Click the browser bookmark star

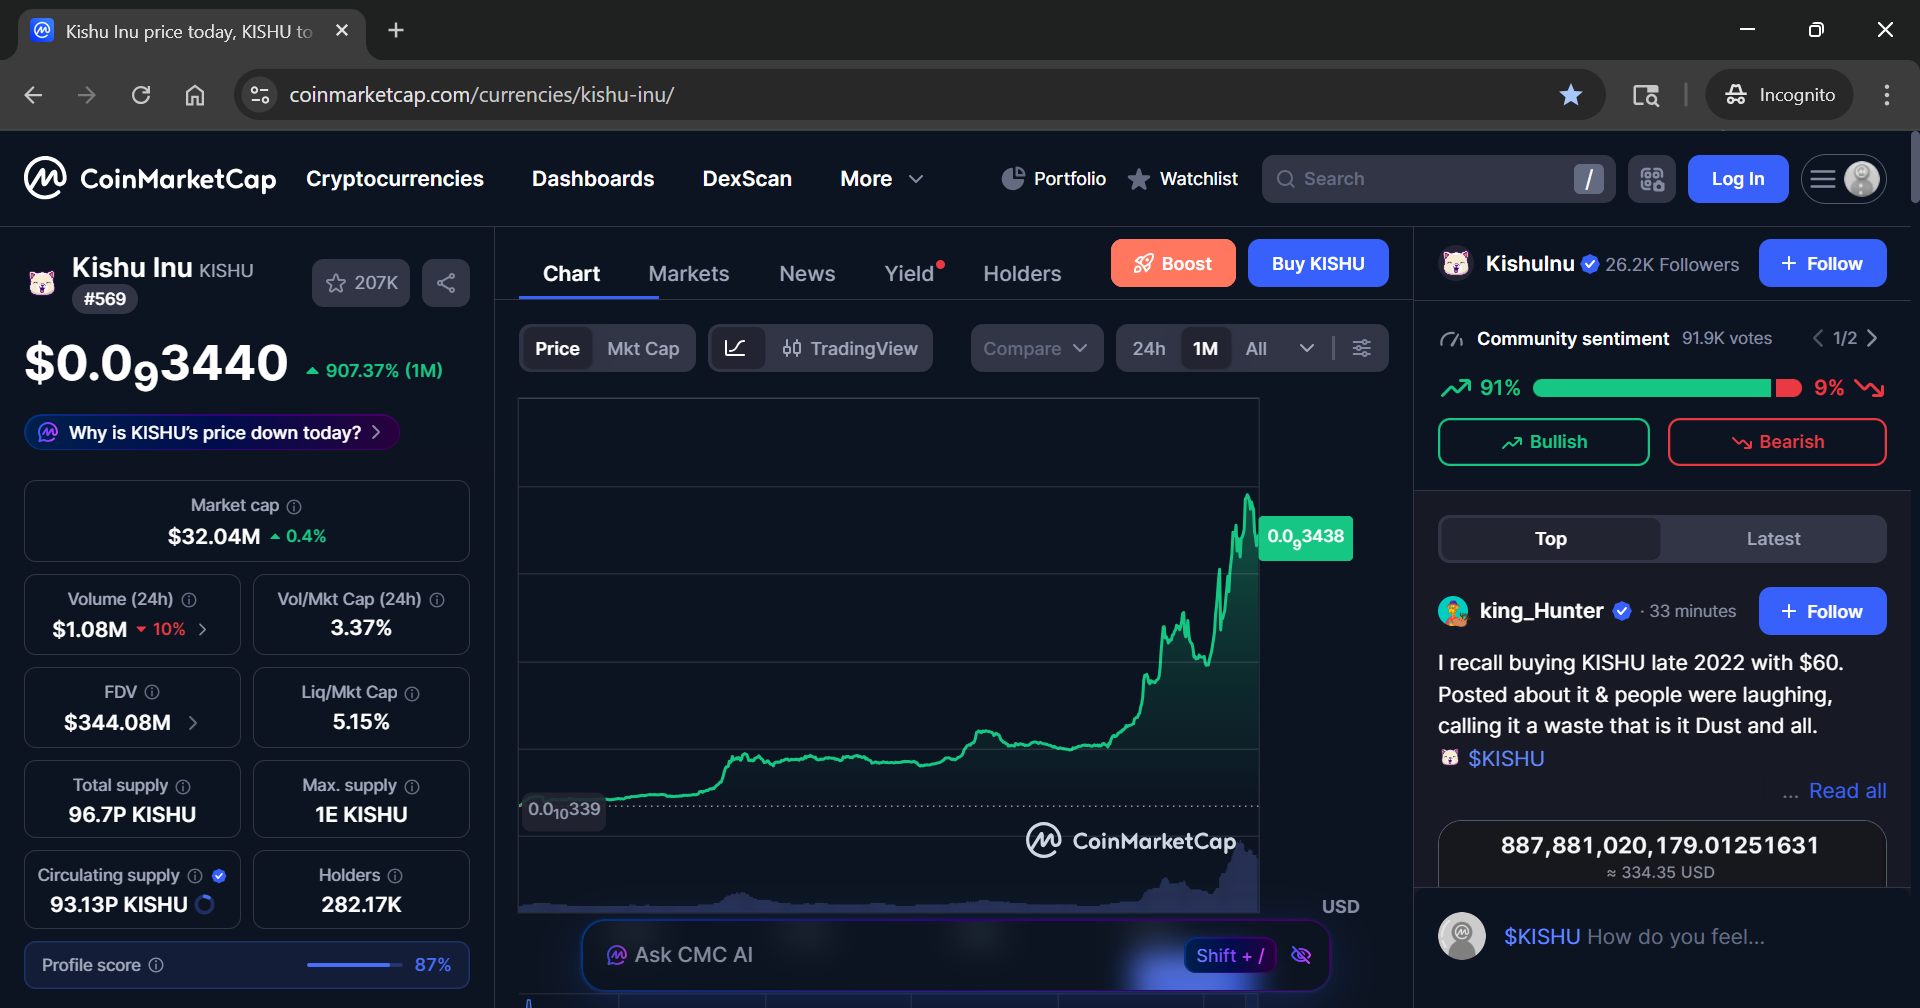[1571, 95]
